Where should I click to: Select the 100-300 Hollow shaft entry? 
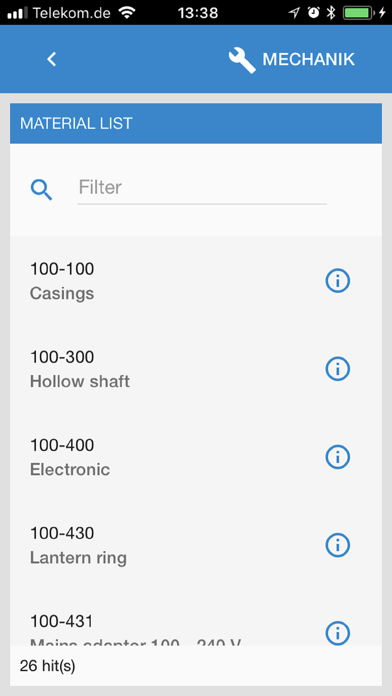pos(196,369)
